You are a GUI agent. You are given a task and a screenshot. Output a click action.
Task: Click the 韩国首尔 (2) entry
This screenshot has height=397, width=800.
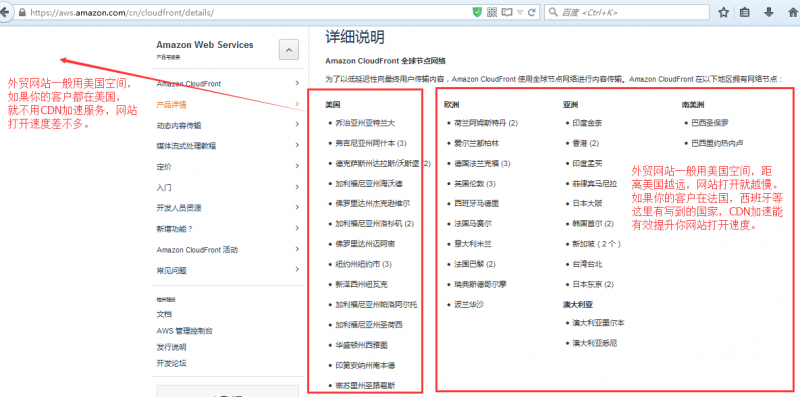pos(593,224)
